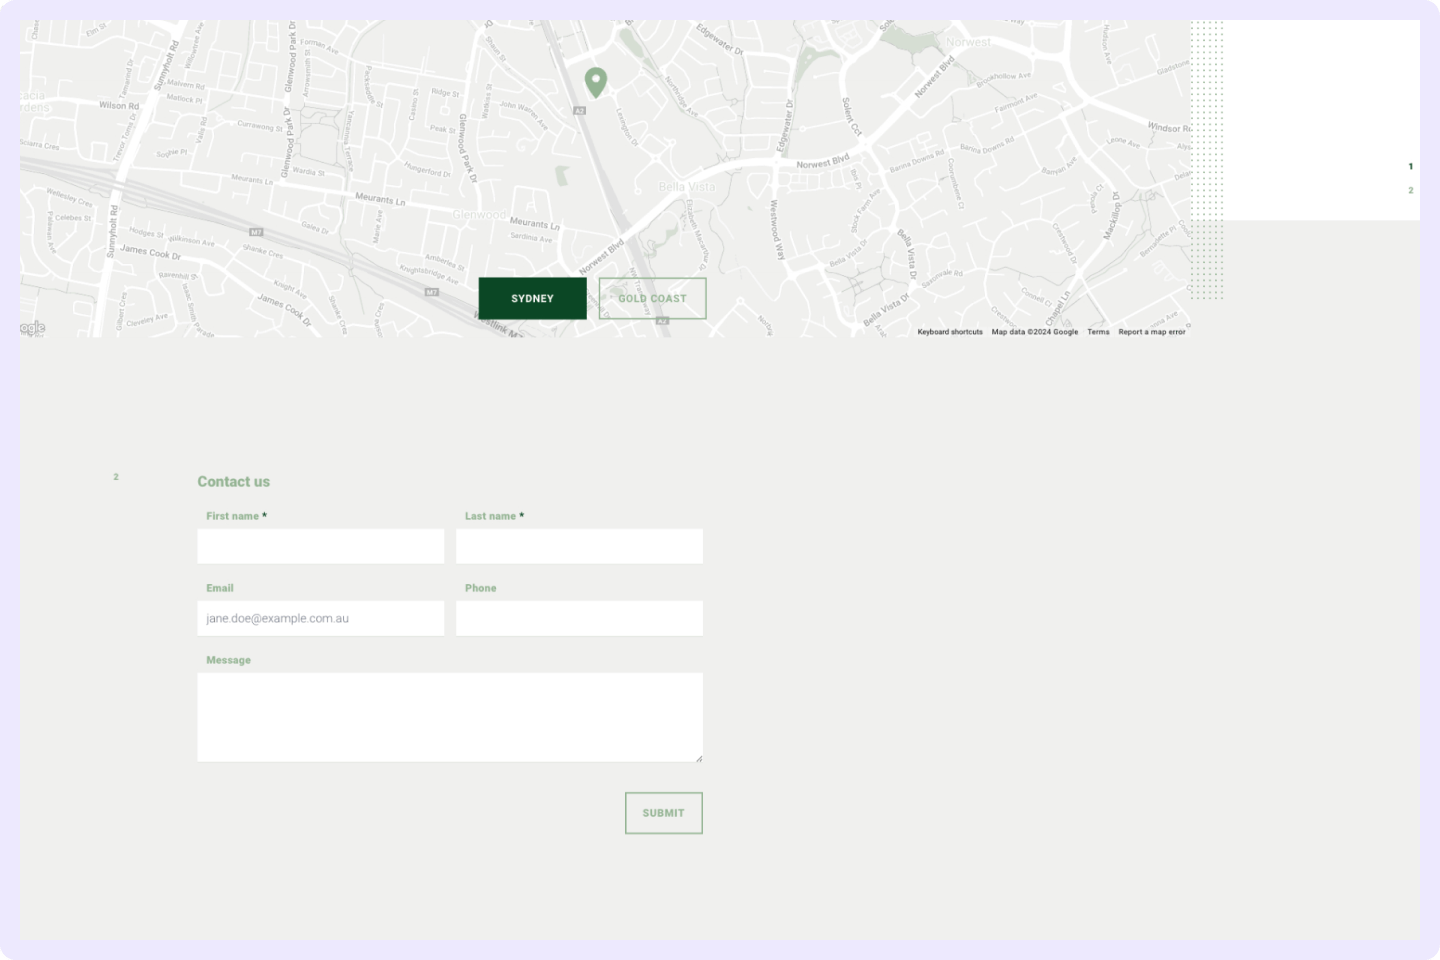Click the Bella Vista label on the map

(x=687, y=188)
